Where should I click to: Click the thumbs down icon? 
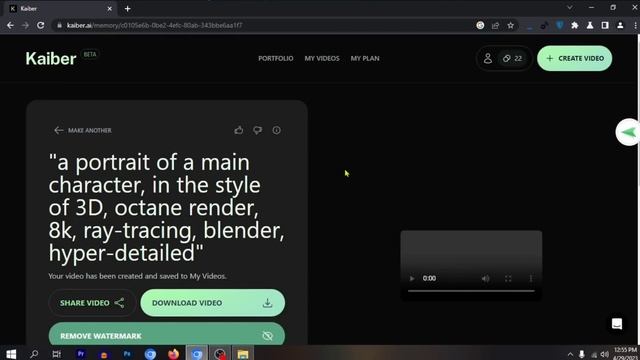pos(258,130)
